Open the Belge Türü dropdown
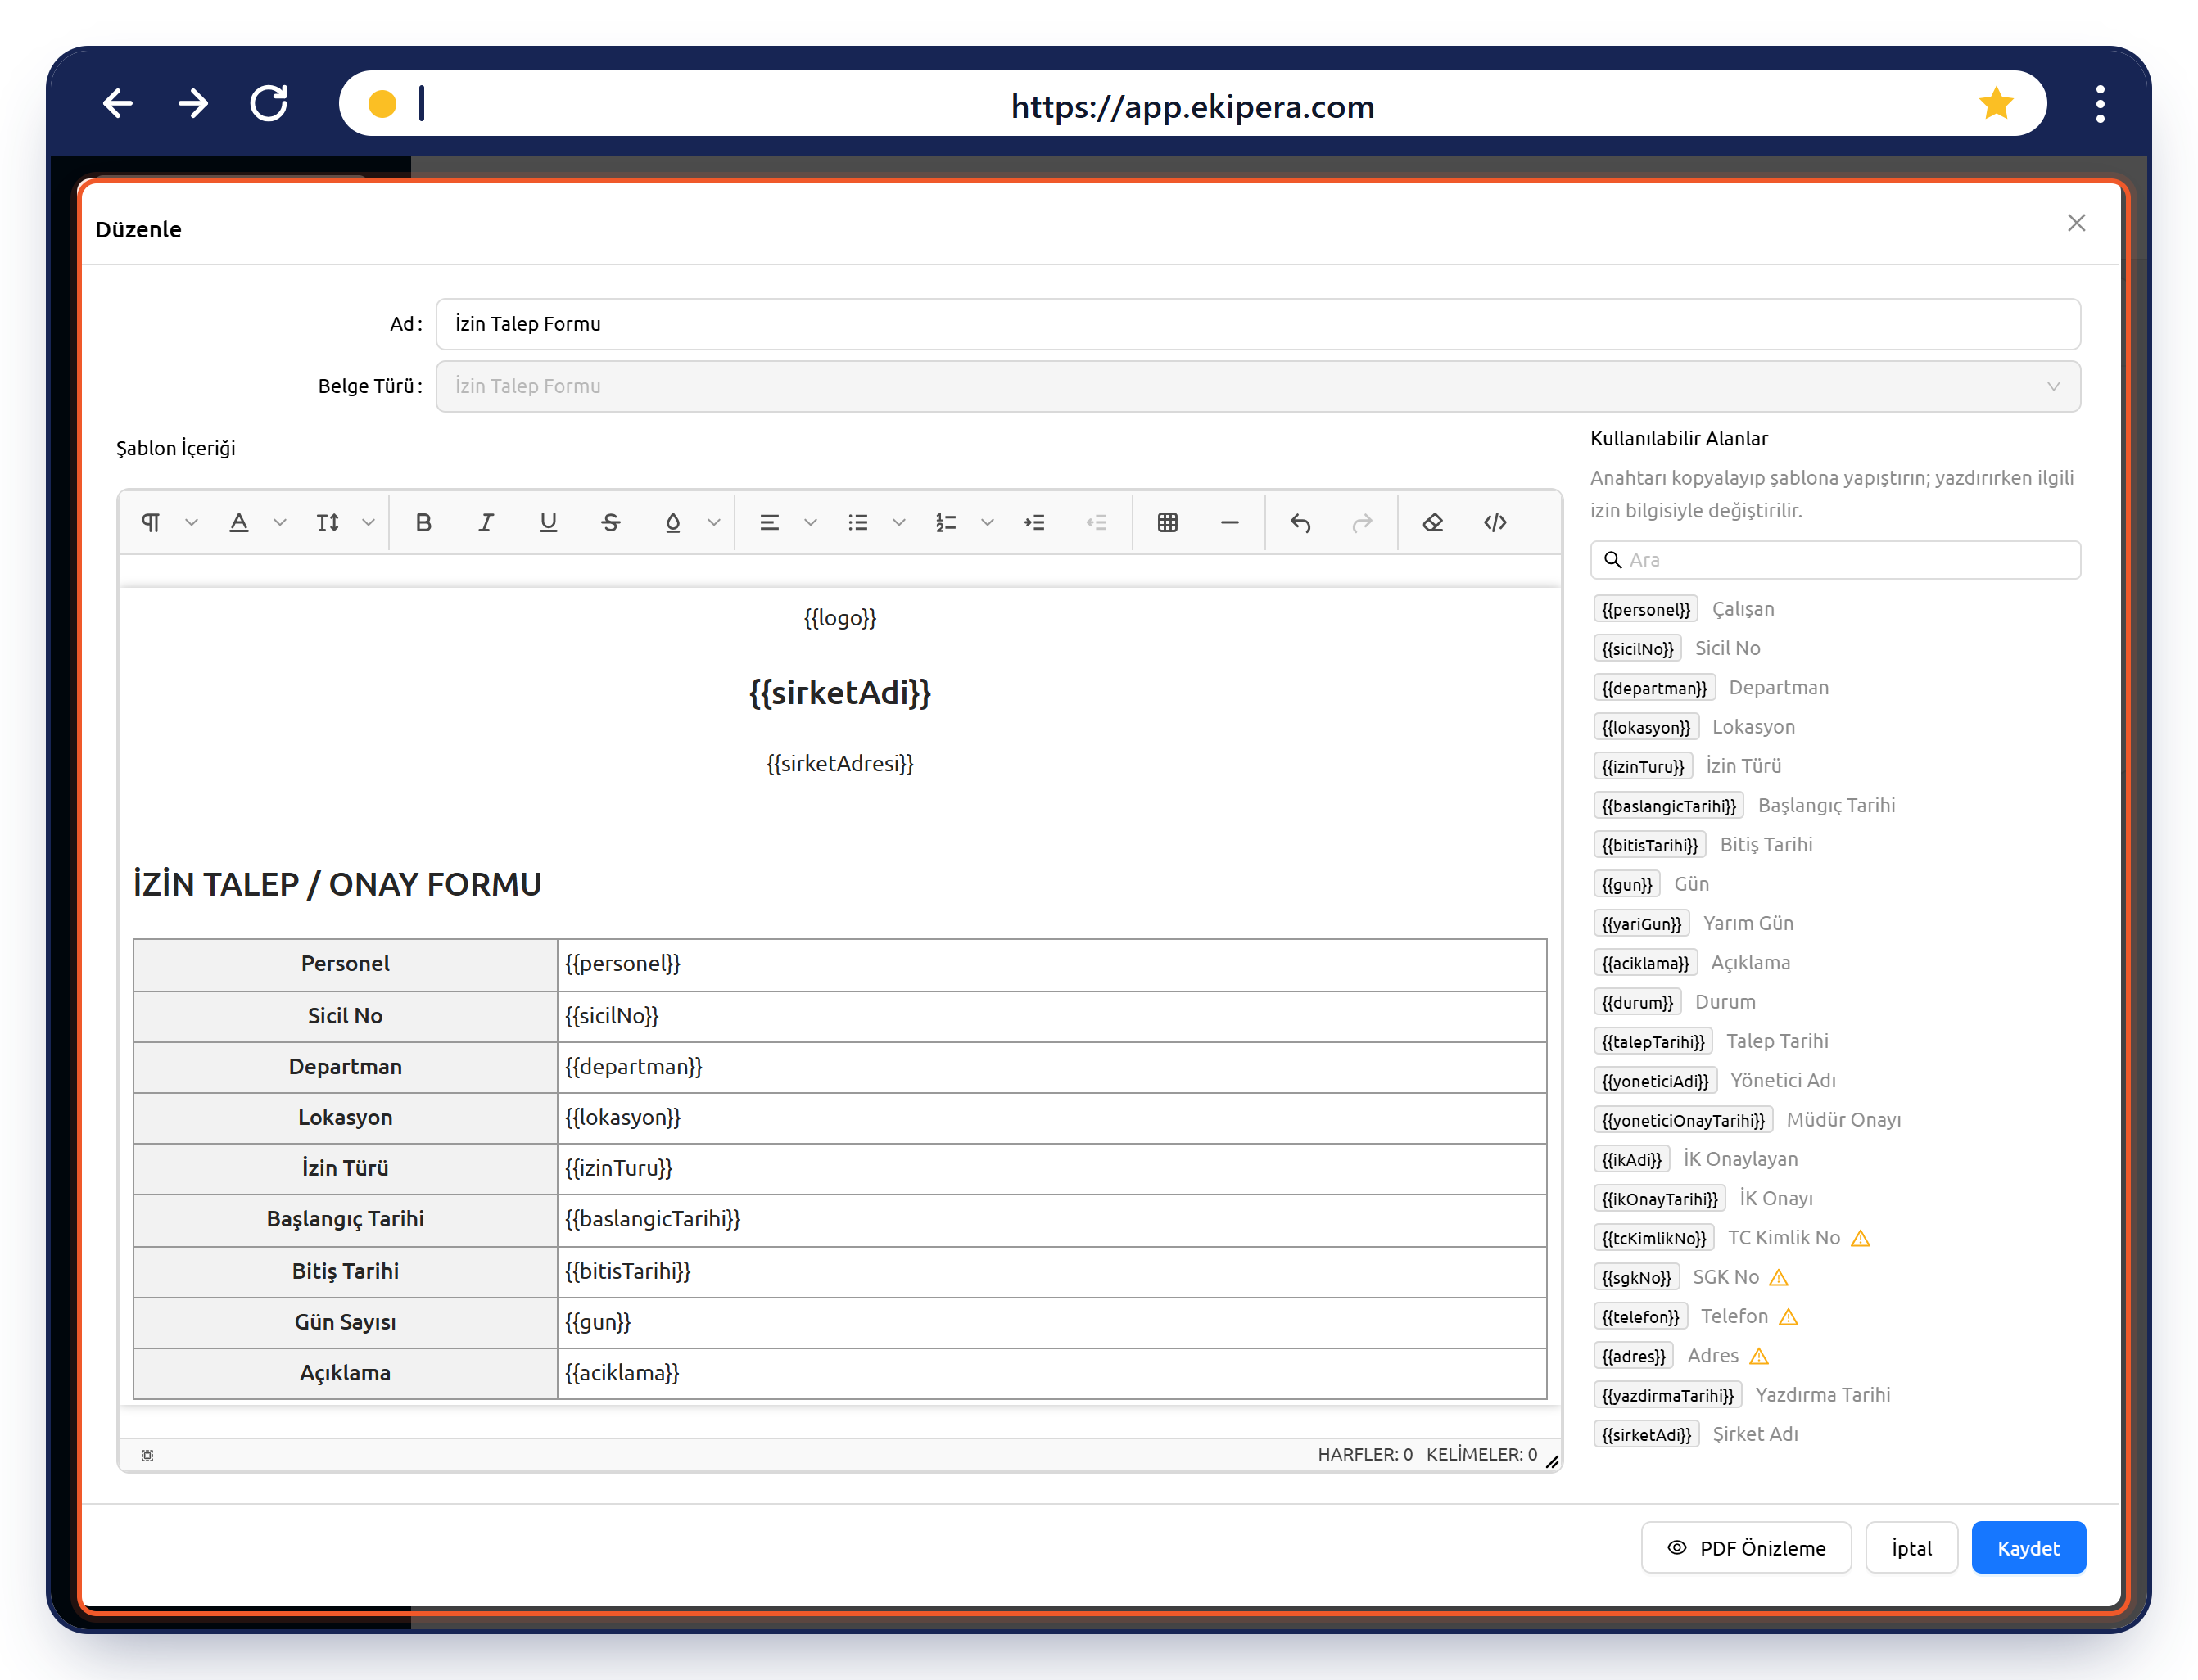The image size is (2198, 1680). 1258,386
